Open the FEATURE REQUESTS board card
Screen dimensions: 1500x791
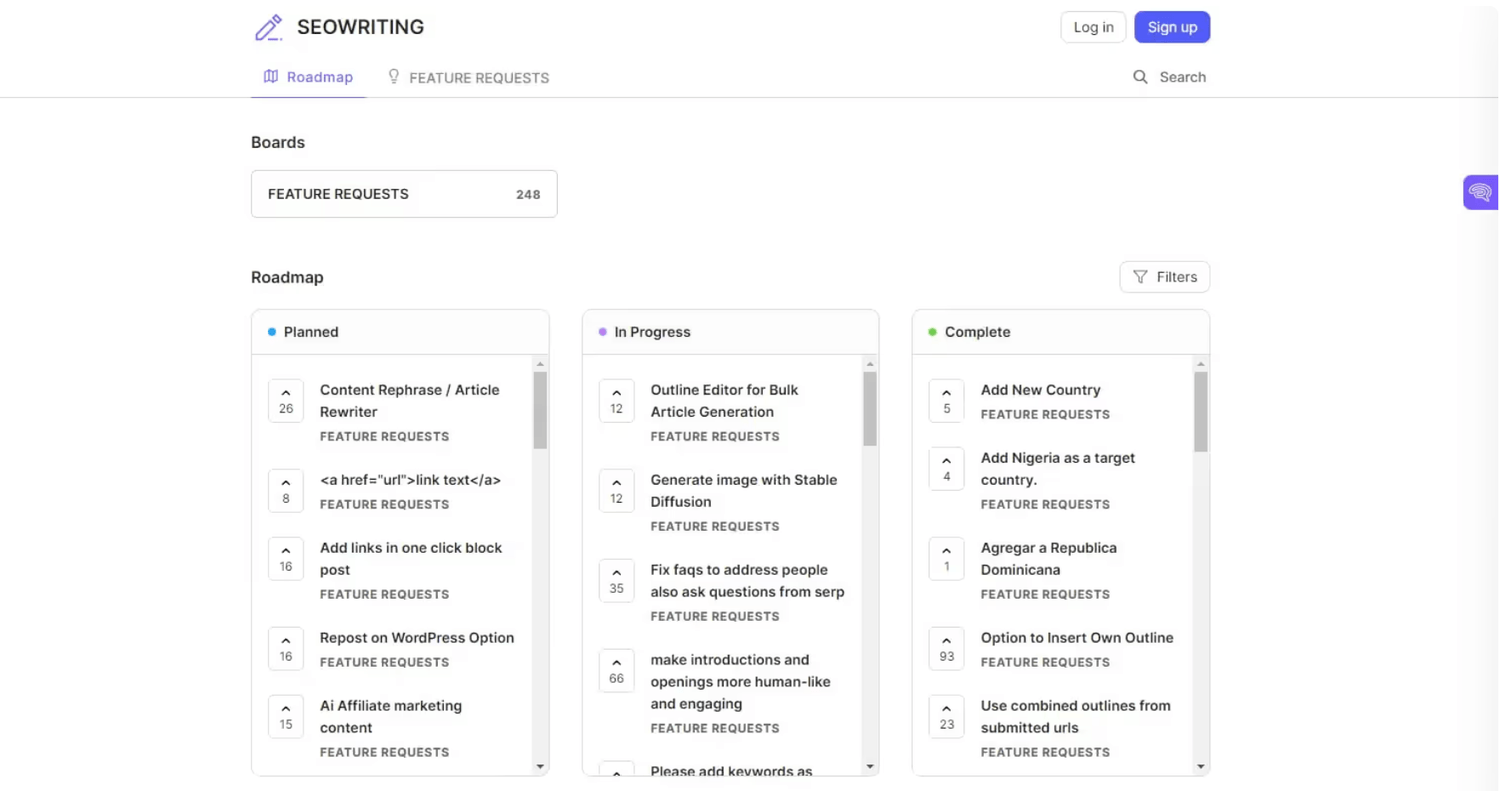click(403, 194)
